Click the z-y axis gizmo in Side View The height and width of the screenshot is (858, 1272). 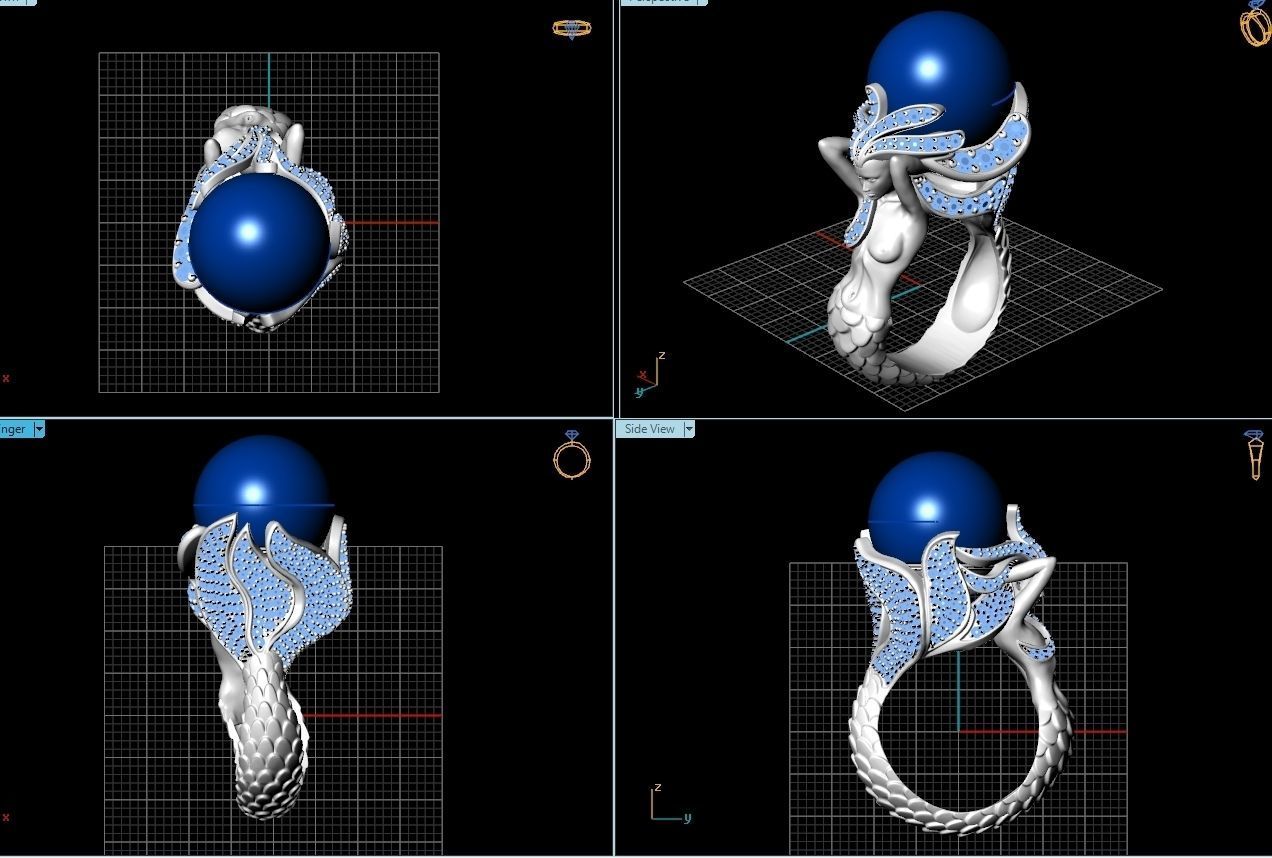(670, 805)
